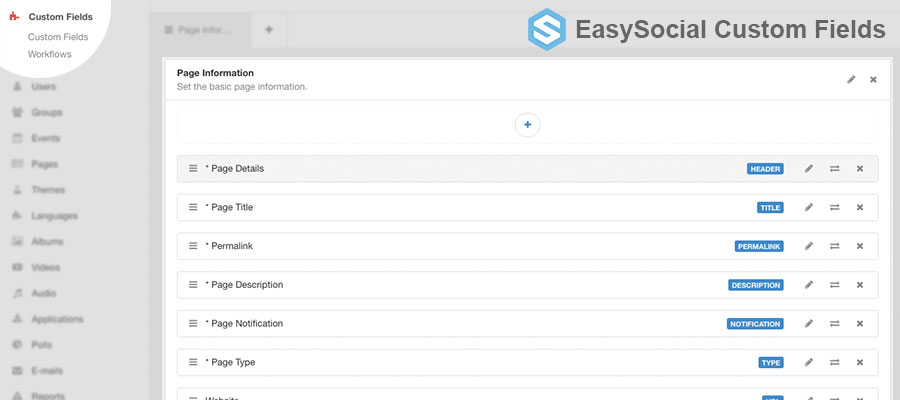Open the Albums sidebar menu
The image size is (900, 400).
point(47,242)
